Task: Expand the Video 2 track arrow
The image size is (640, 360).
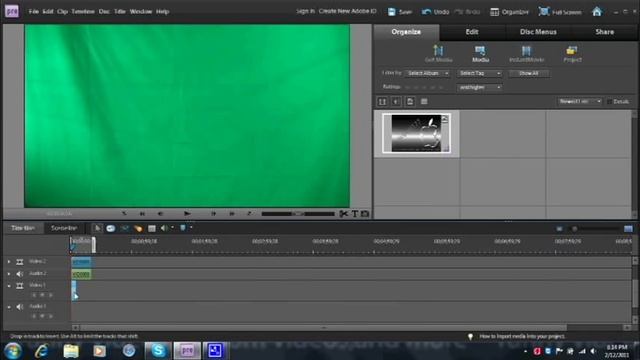Action: click(x=9, y=262)
